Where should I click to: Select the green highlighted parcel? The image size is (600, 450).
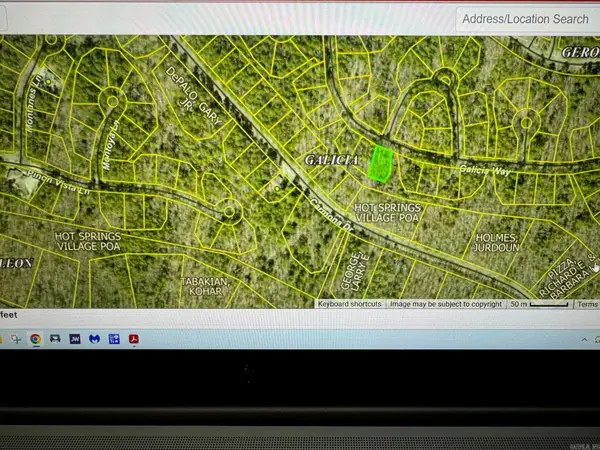[380, 162]
